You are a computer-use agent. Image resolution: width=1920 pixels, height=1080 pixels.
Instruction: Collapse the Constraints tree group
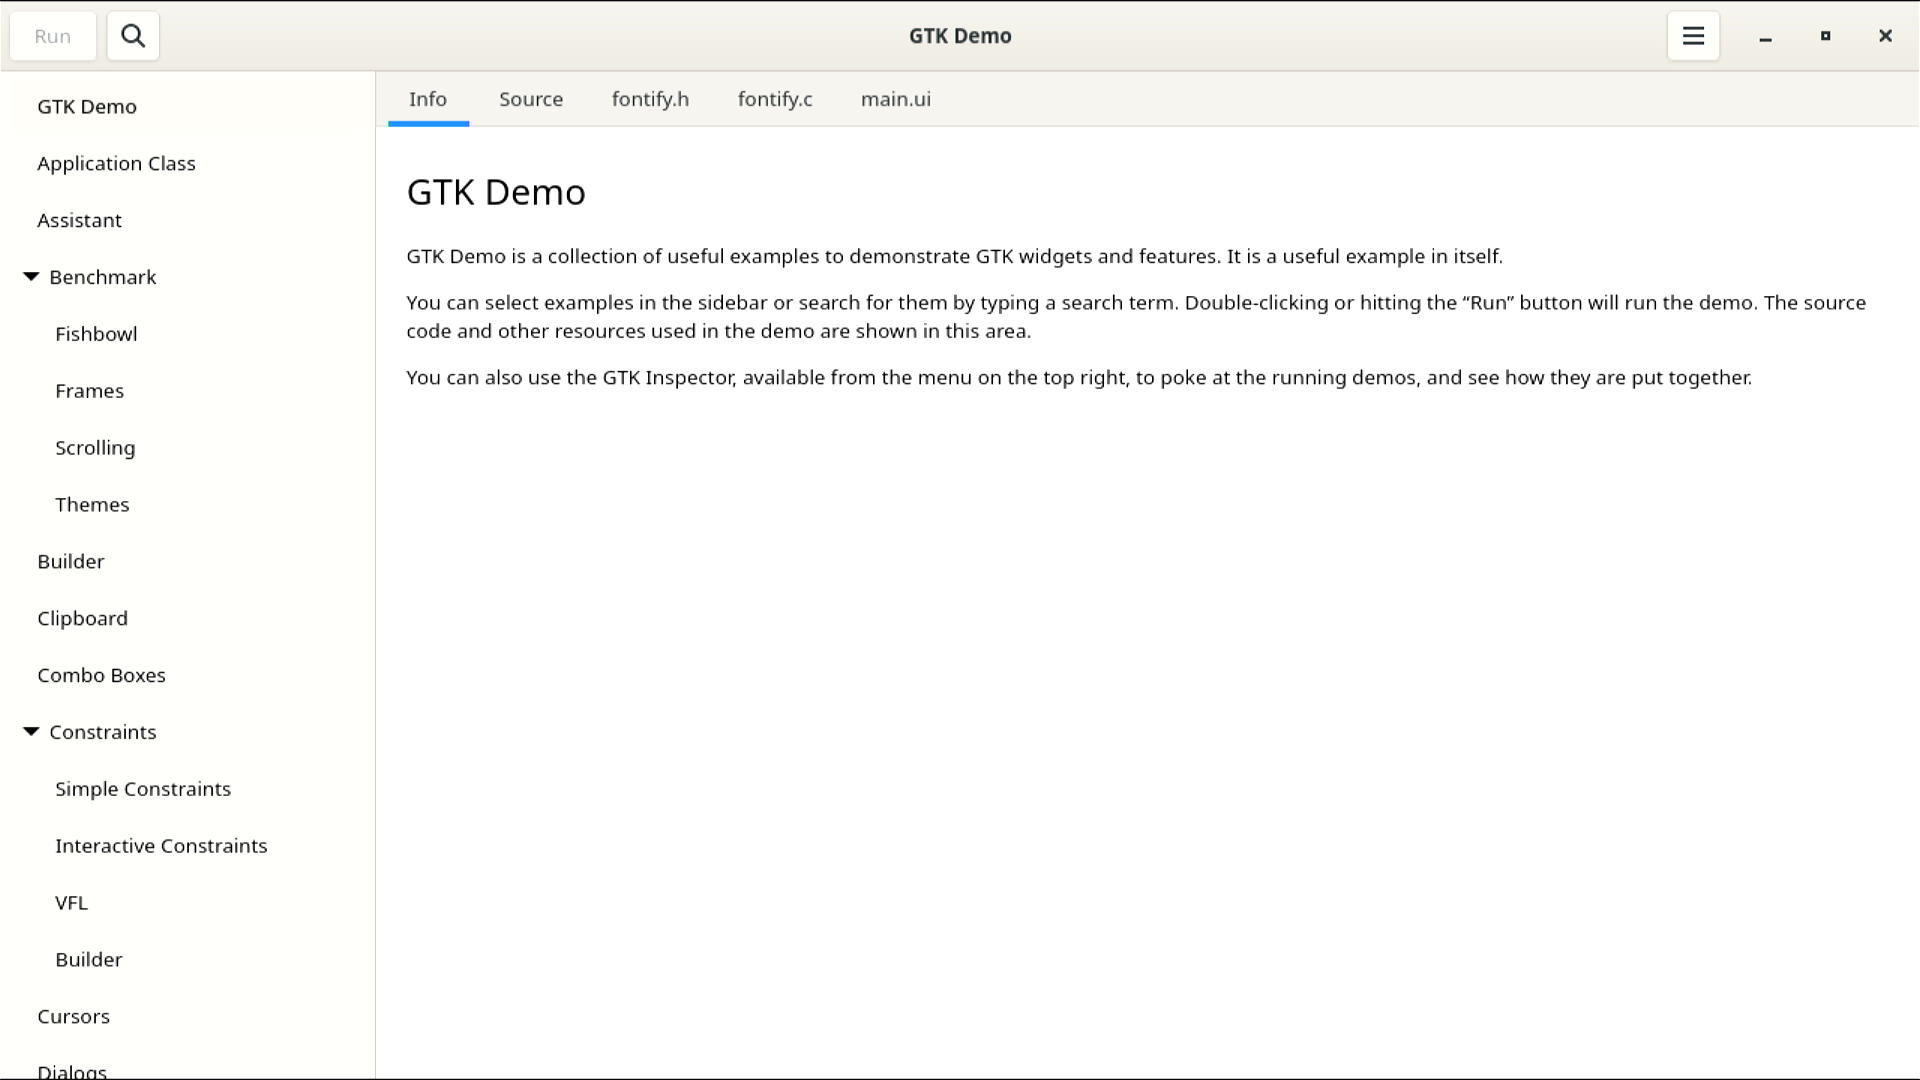(31, 732)
